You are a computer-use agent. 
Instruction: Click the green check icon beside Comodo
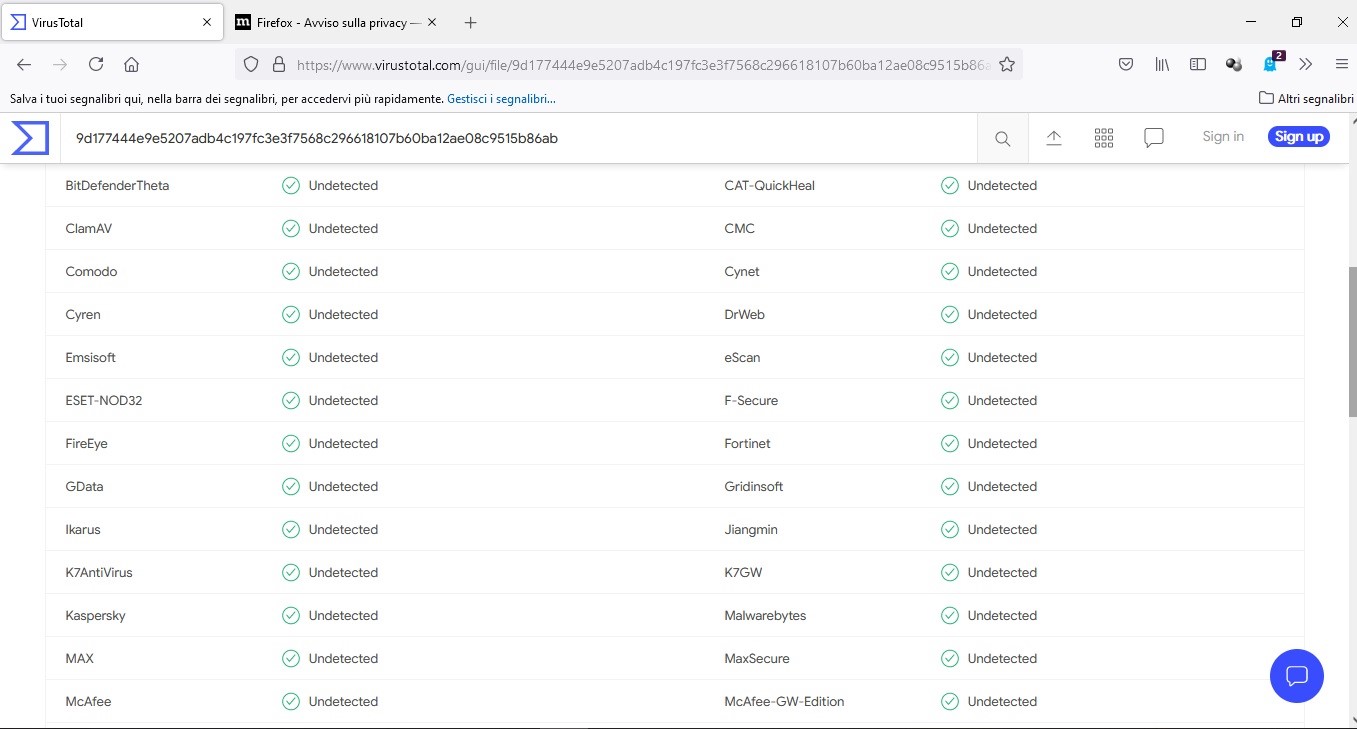tap(291, 272)
